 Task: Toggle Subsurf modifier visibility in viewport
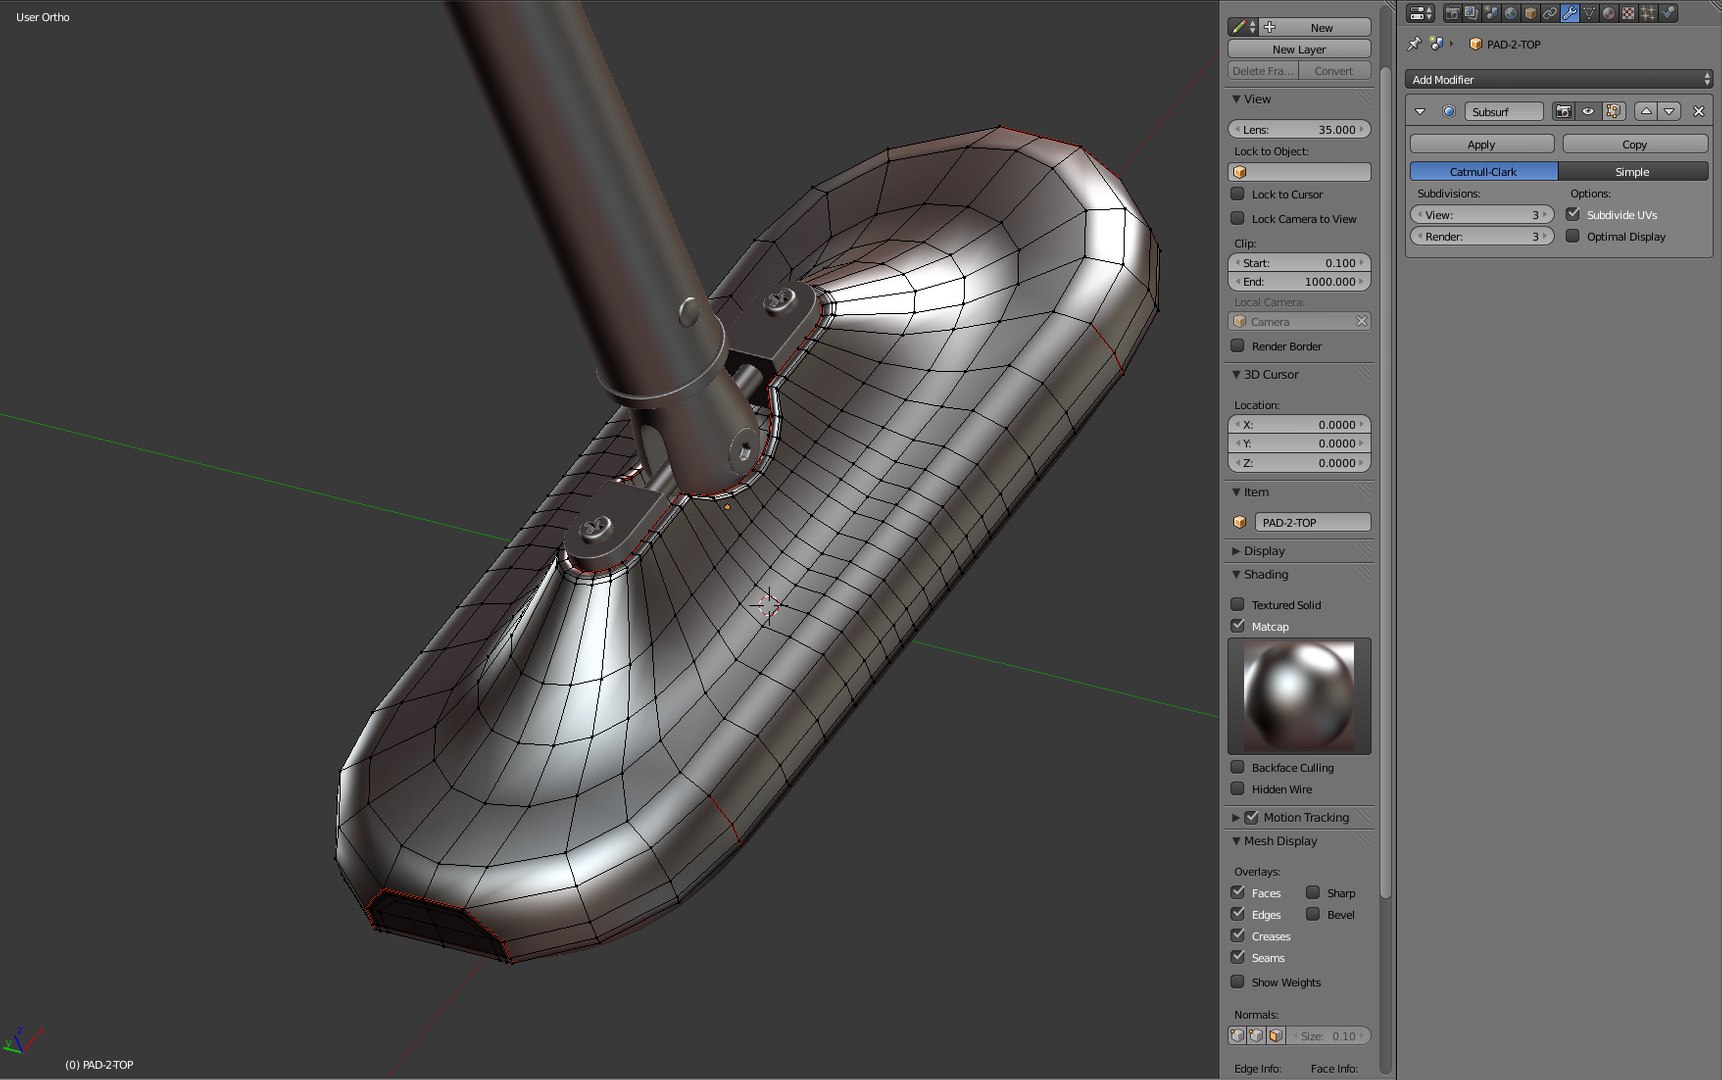(1588, 111)
